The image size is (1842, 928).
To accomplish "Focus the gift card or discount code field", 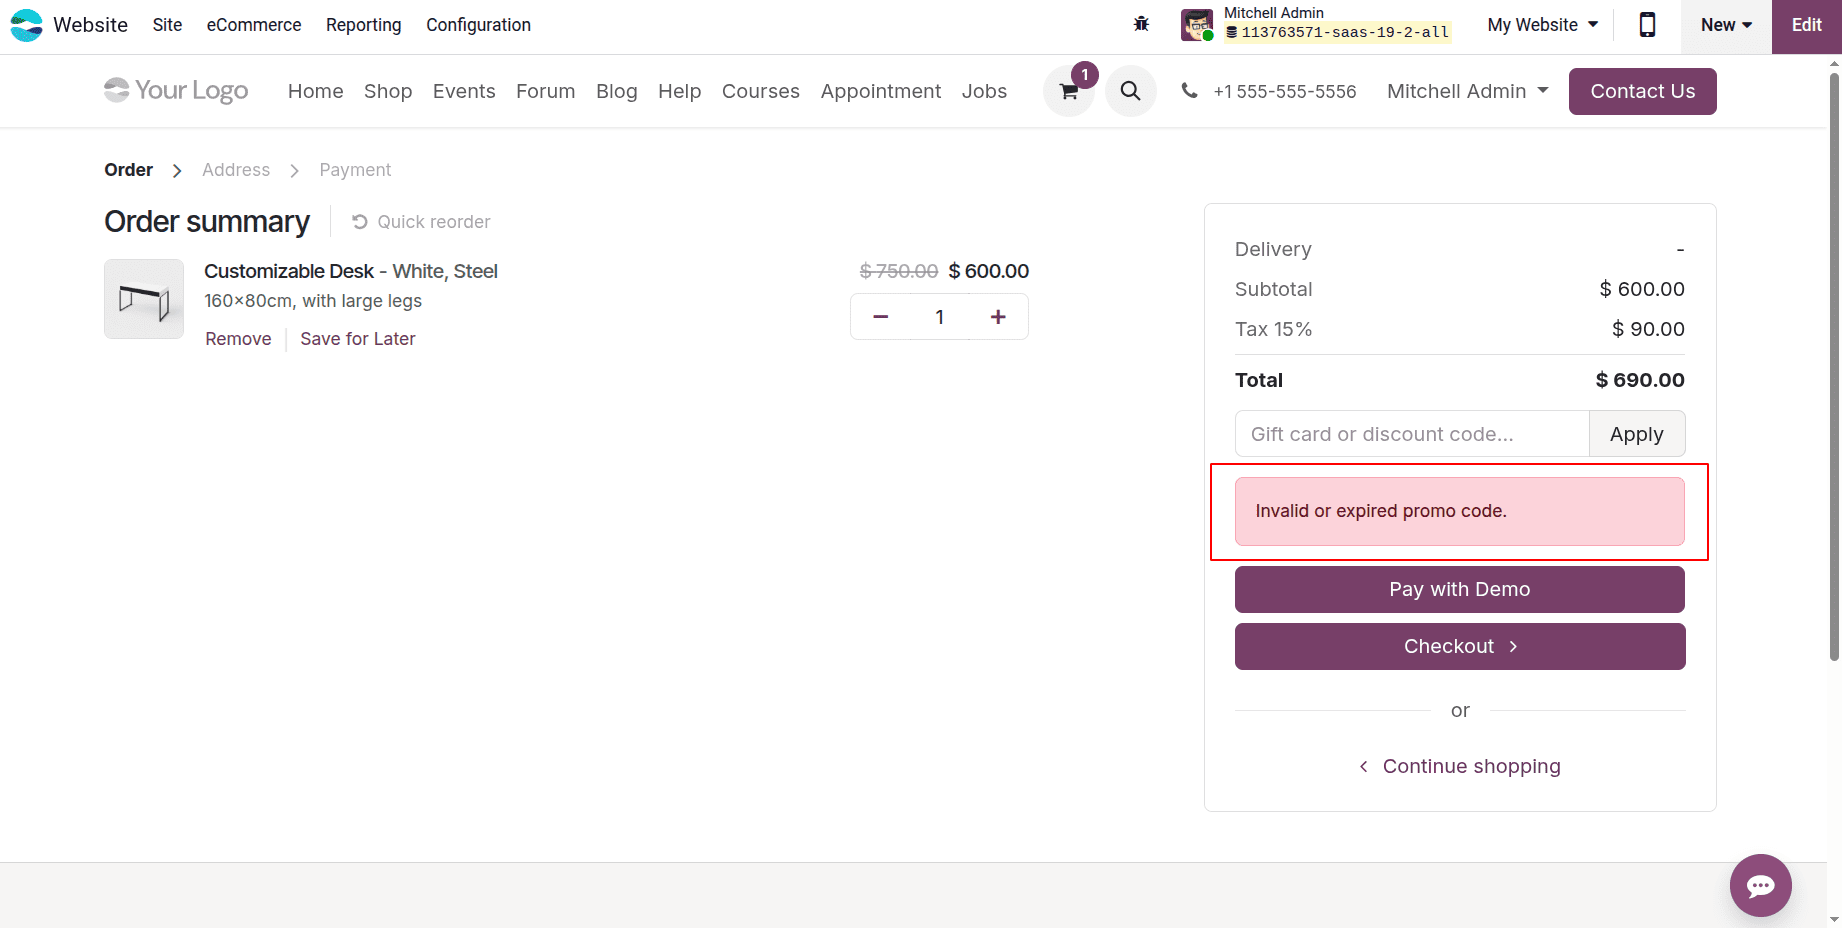I will (1412, 434).
